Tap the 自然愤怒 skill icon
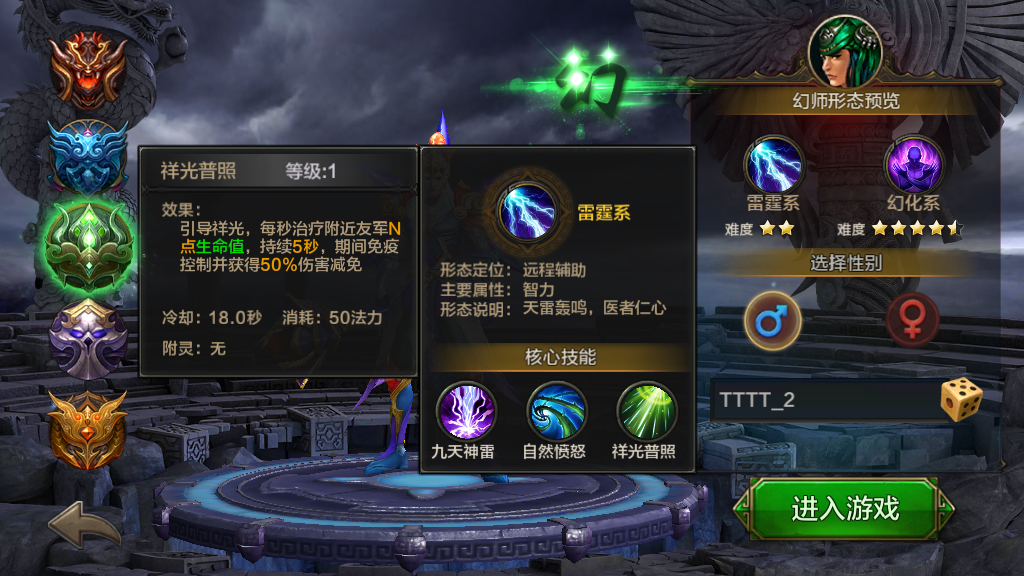The width and height of the screenshot is (1024, 576). [x=556, y=412]
